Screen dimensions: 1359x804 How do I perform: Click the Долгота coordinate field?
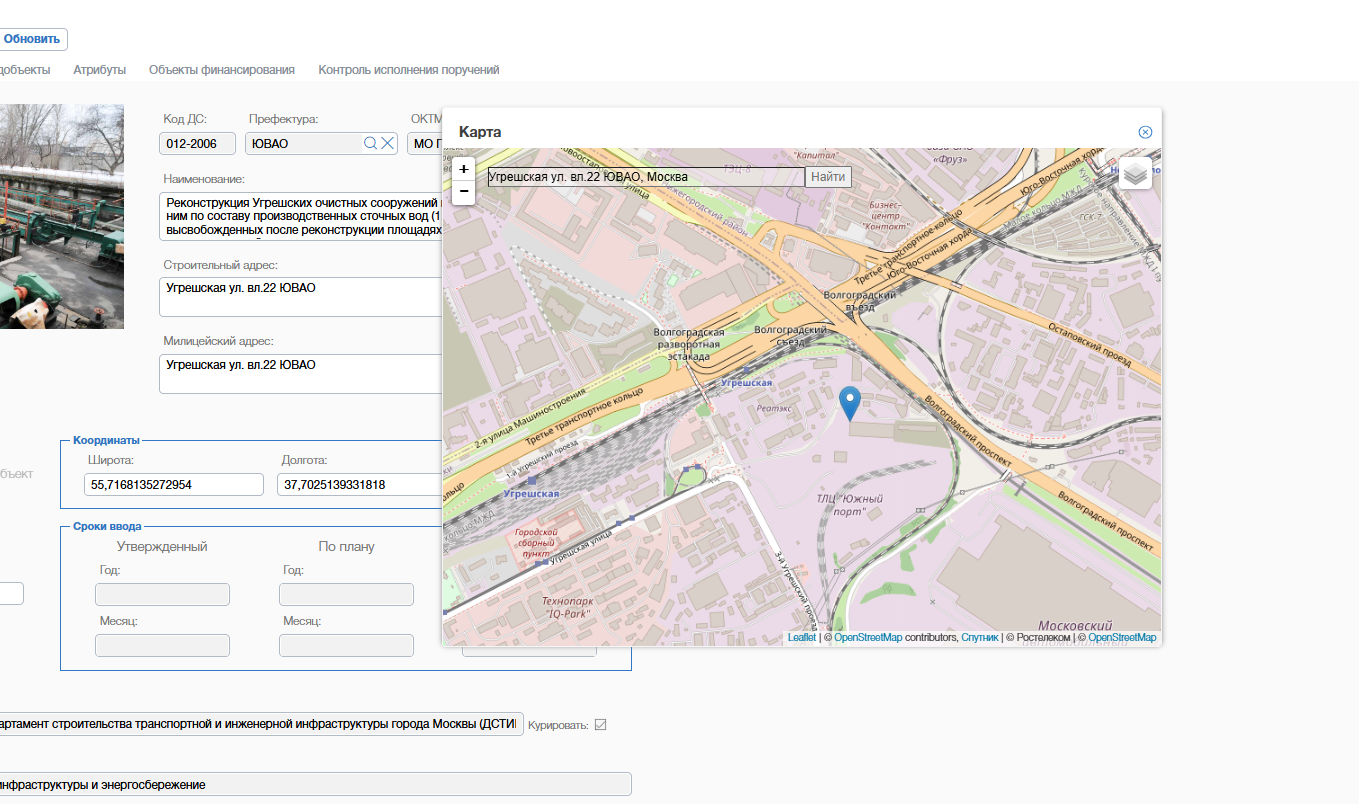[x=359, y=485]
